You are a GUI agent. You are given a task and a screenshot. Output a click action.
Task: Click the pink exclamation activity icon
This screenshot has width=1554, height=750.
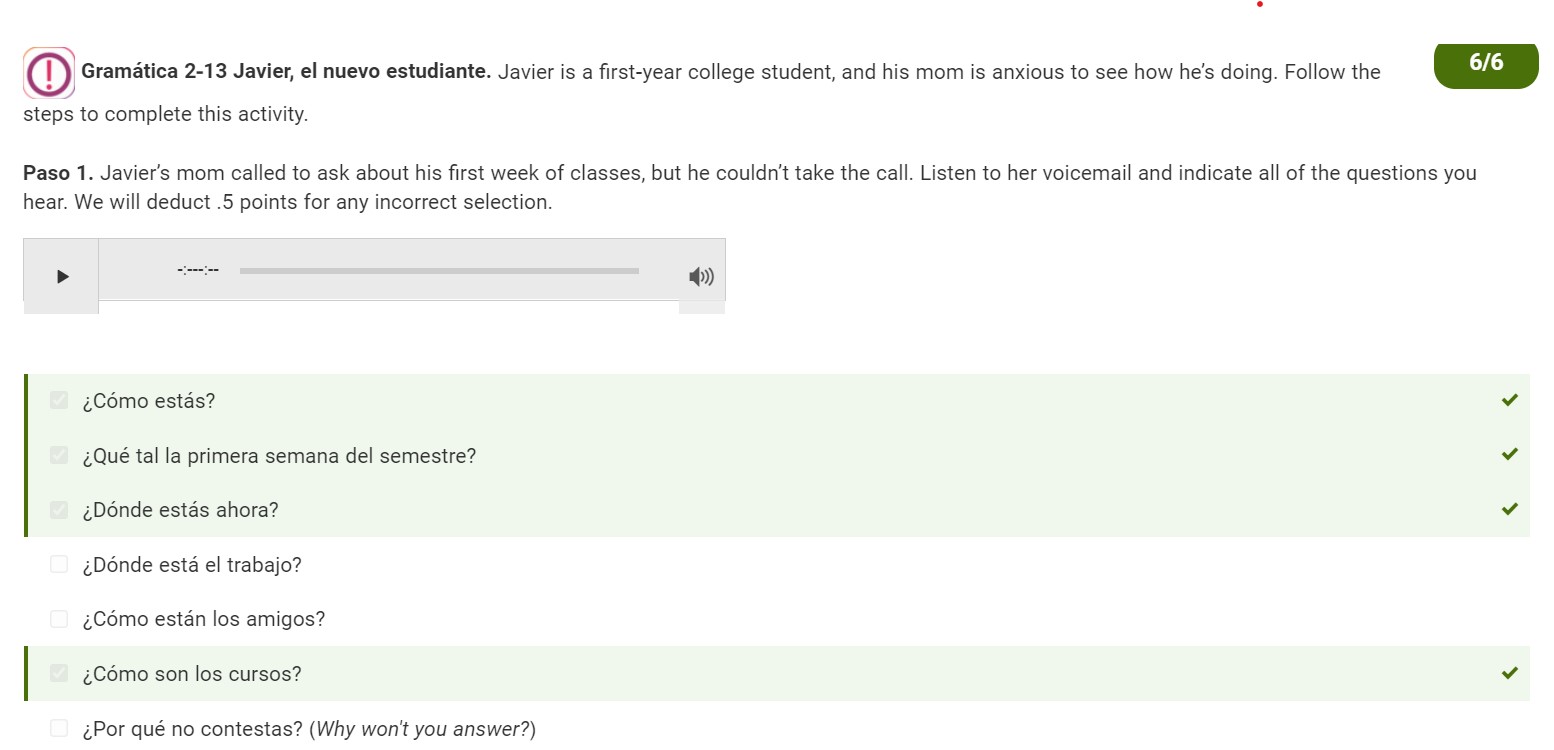49,73
